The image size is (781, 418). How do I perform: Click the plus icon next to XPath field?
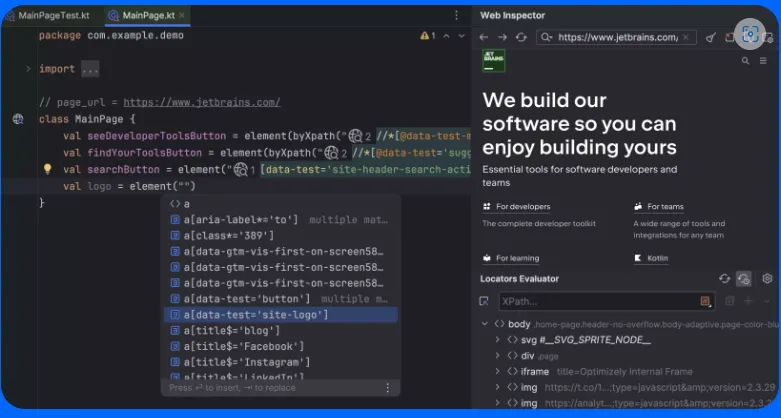[748, 300]
